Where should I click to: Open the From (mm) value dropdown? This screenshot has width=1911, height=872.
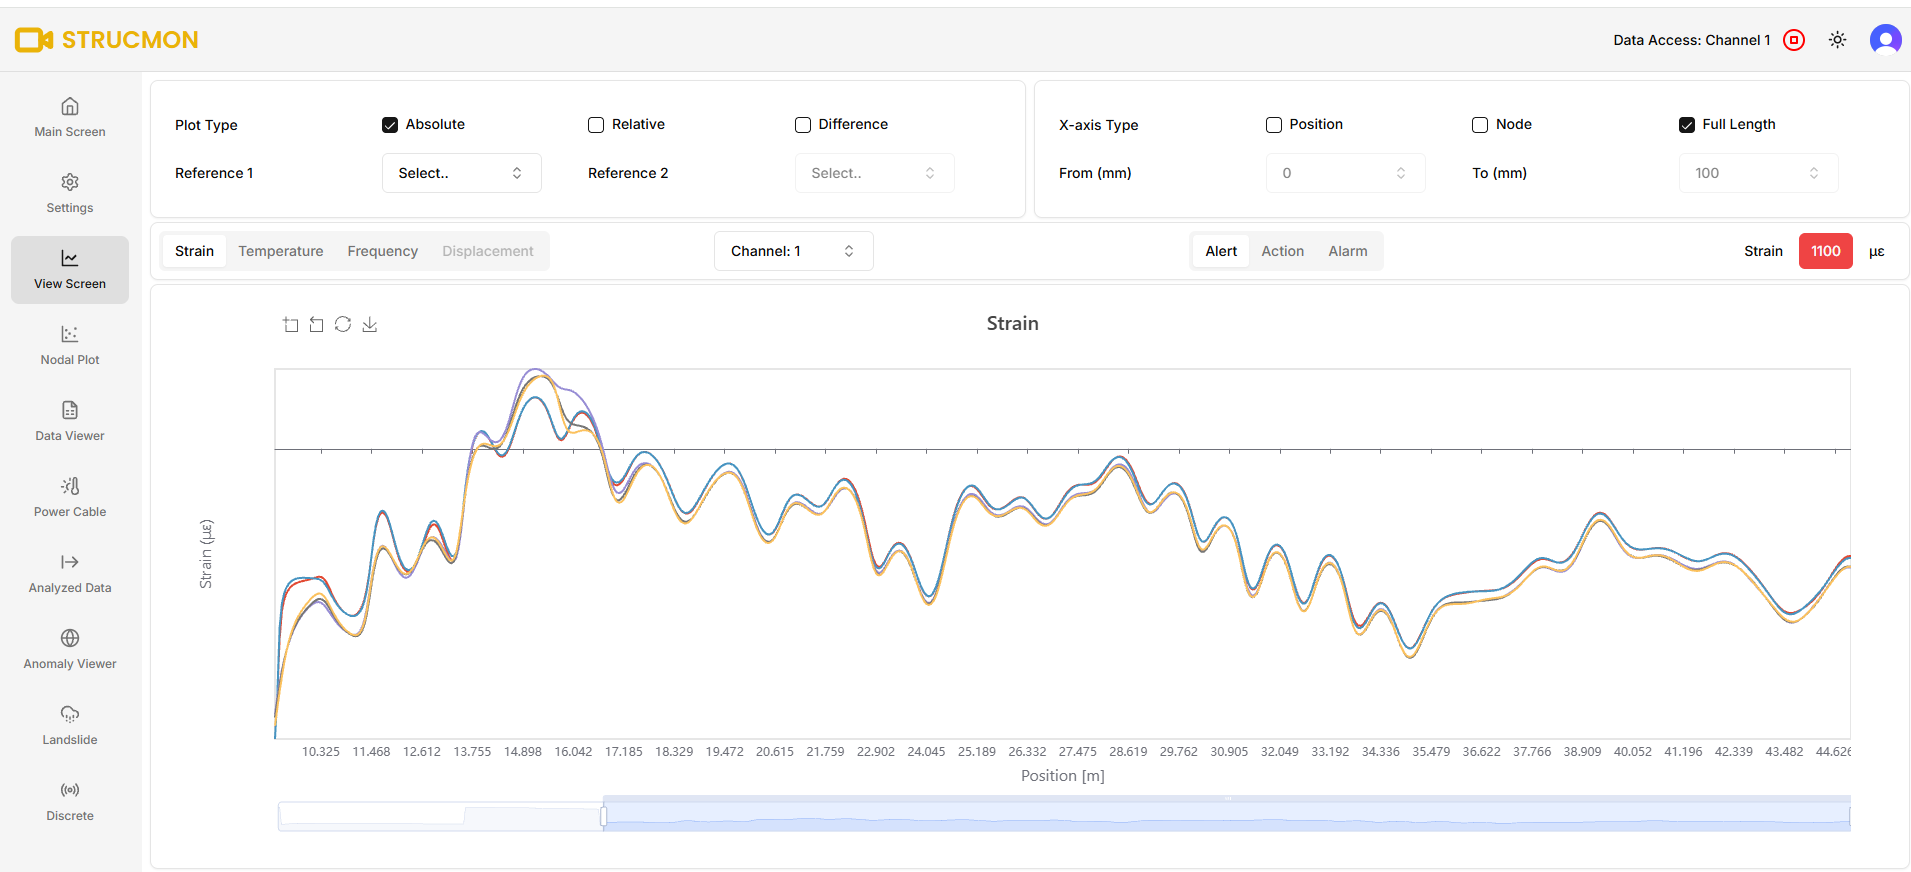(x=1346, y=173)
